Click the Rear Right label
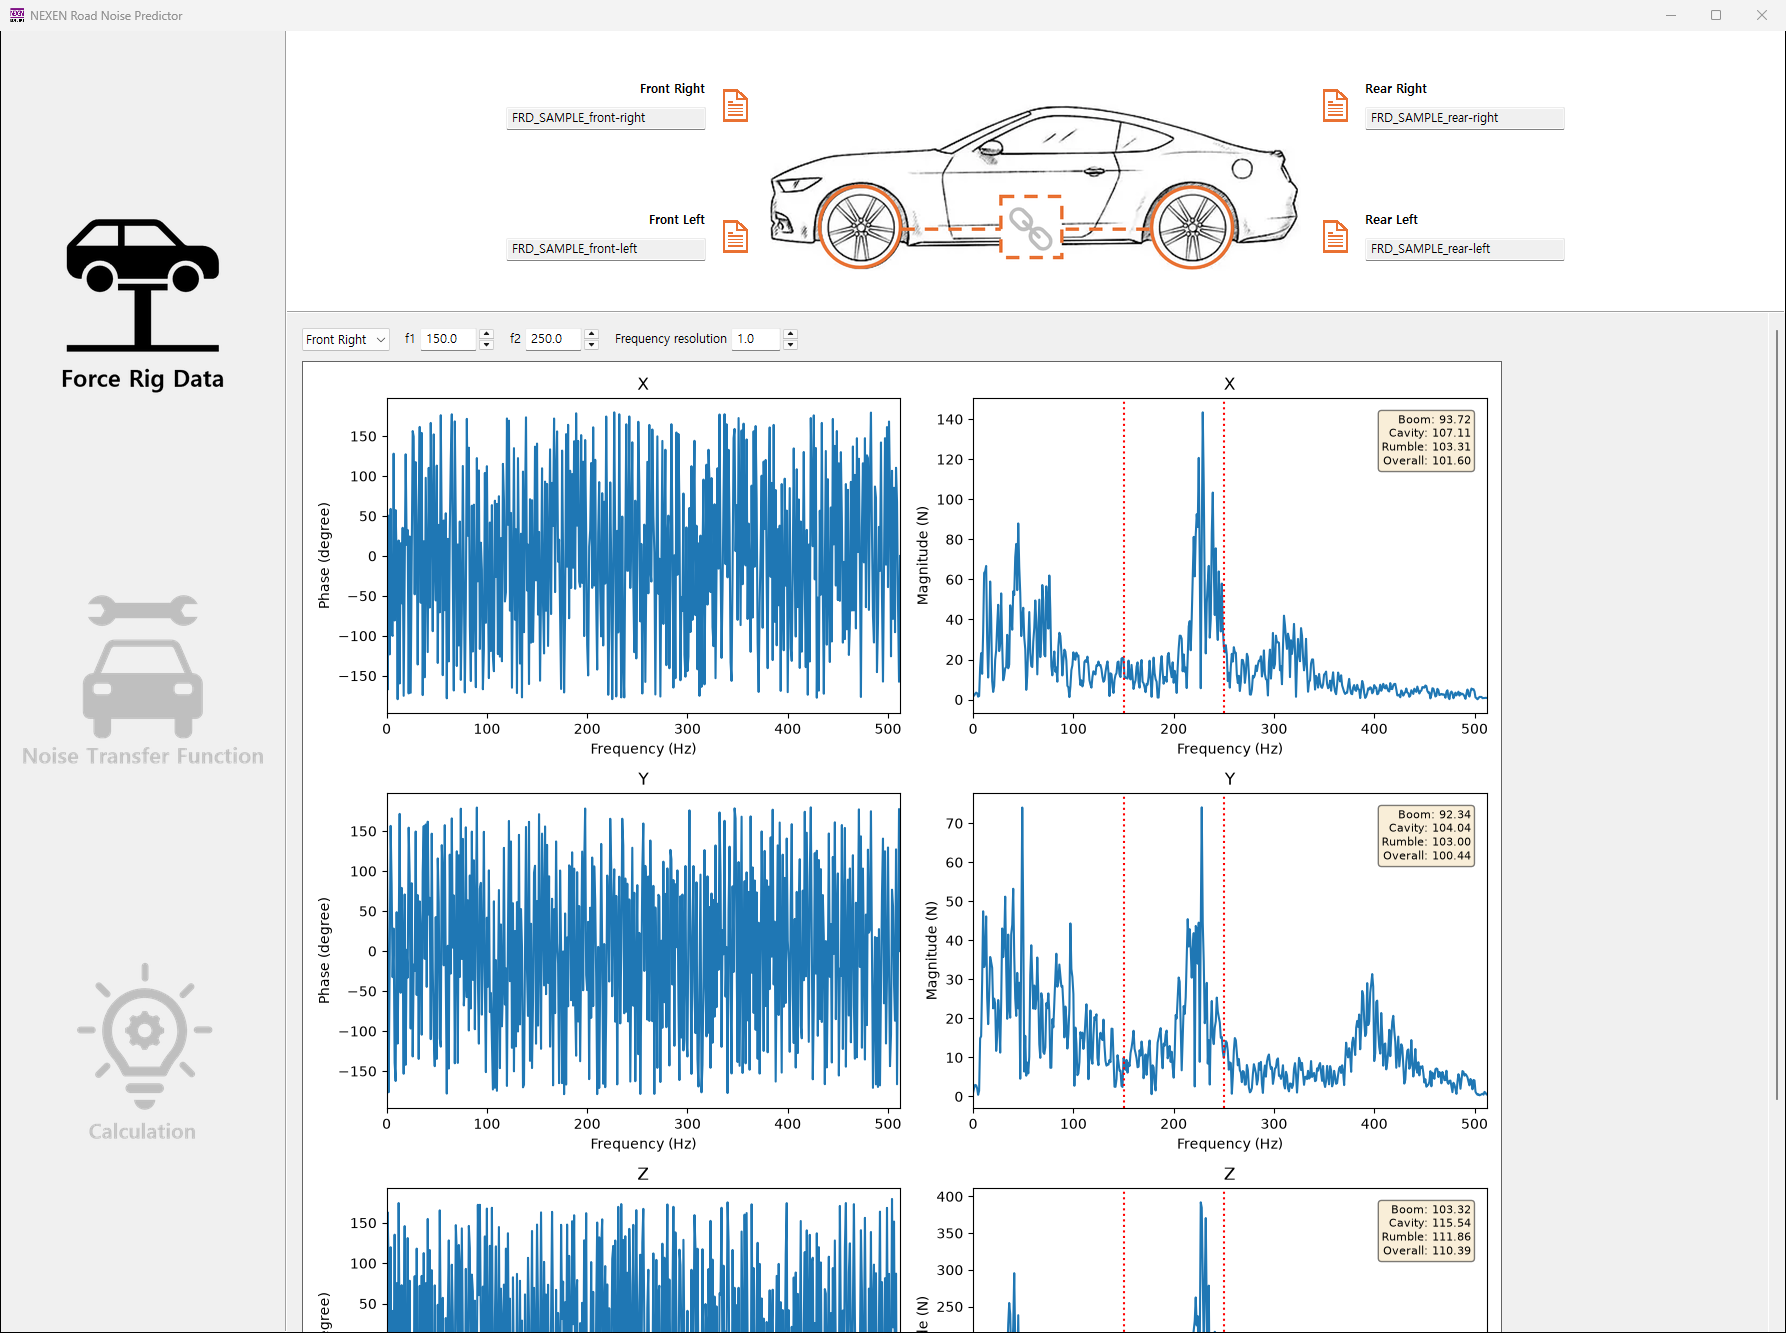The height and width of the screenshot is (1333, 1786). (x=1396, y=89)
